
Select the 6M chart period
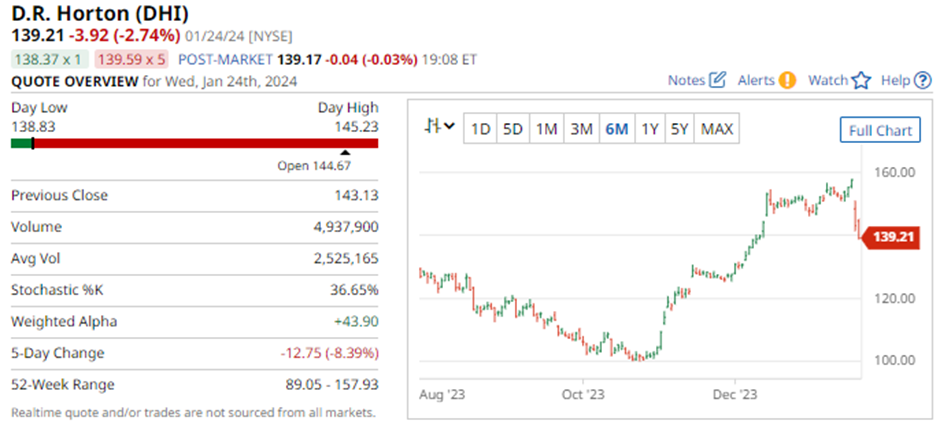(616, 129)
